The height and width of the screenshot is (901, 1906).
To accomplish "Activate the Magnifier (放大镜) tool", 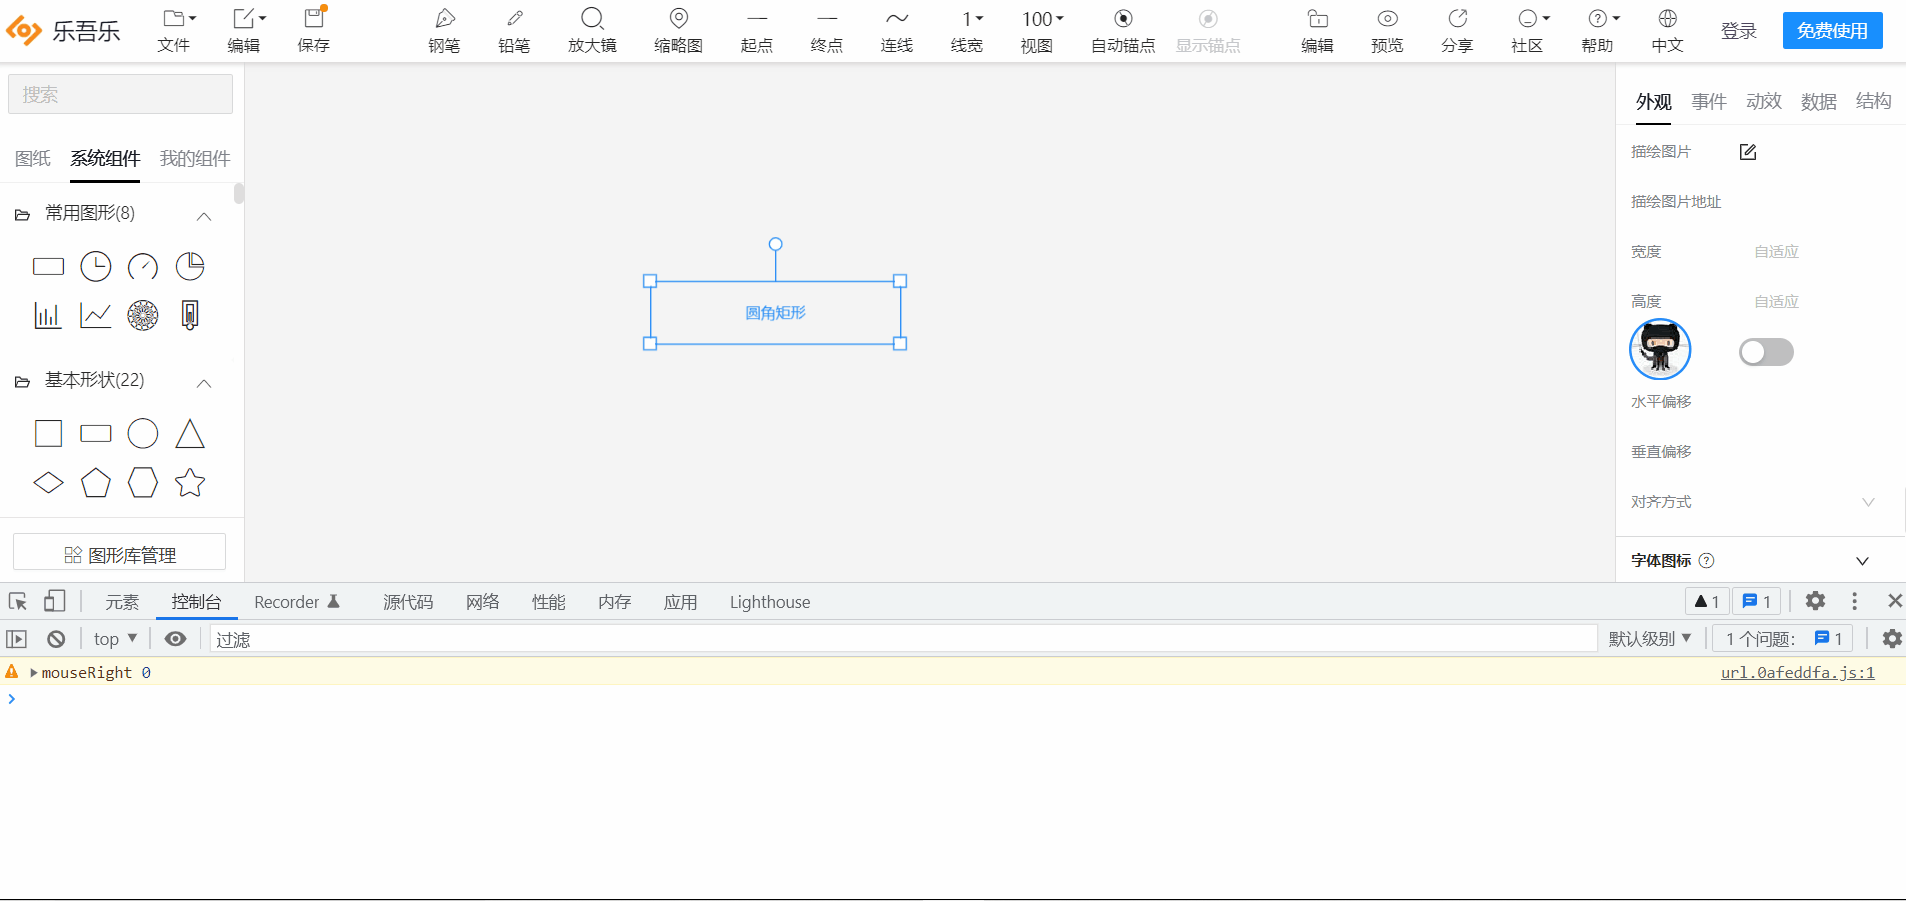I will (x=592, y=28).
